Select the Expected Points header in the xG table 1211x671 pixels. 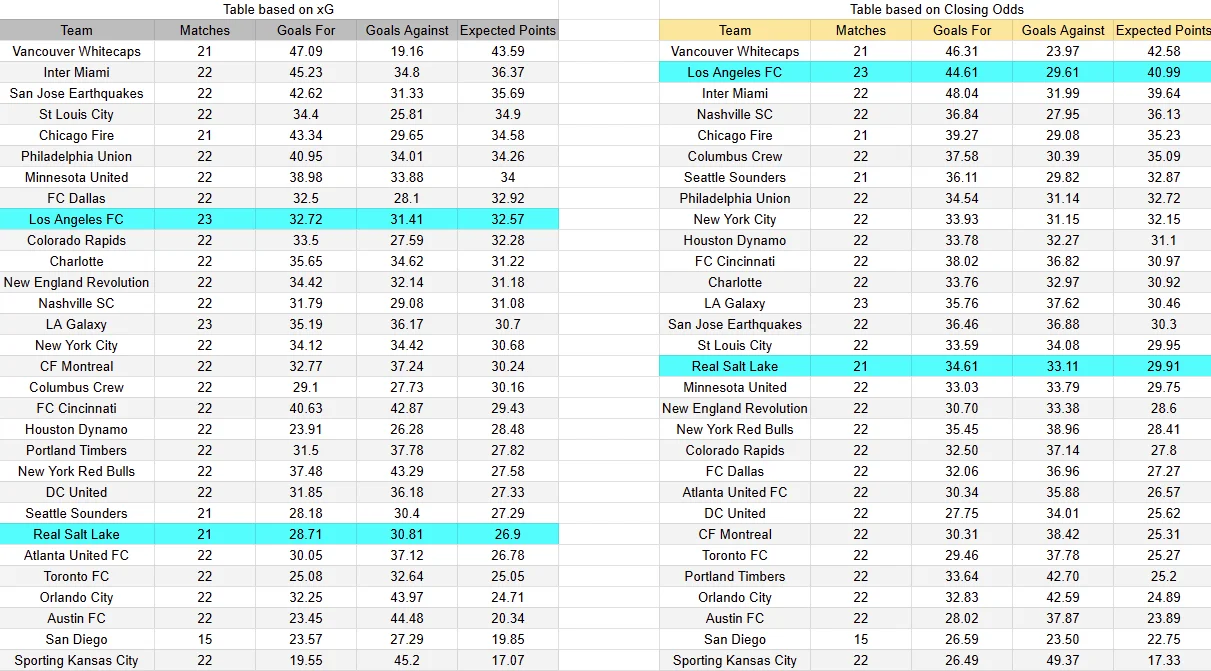pyautogui.click(x=508, y=30)
